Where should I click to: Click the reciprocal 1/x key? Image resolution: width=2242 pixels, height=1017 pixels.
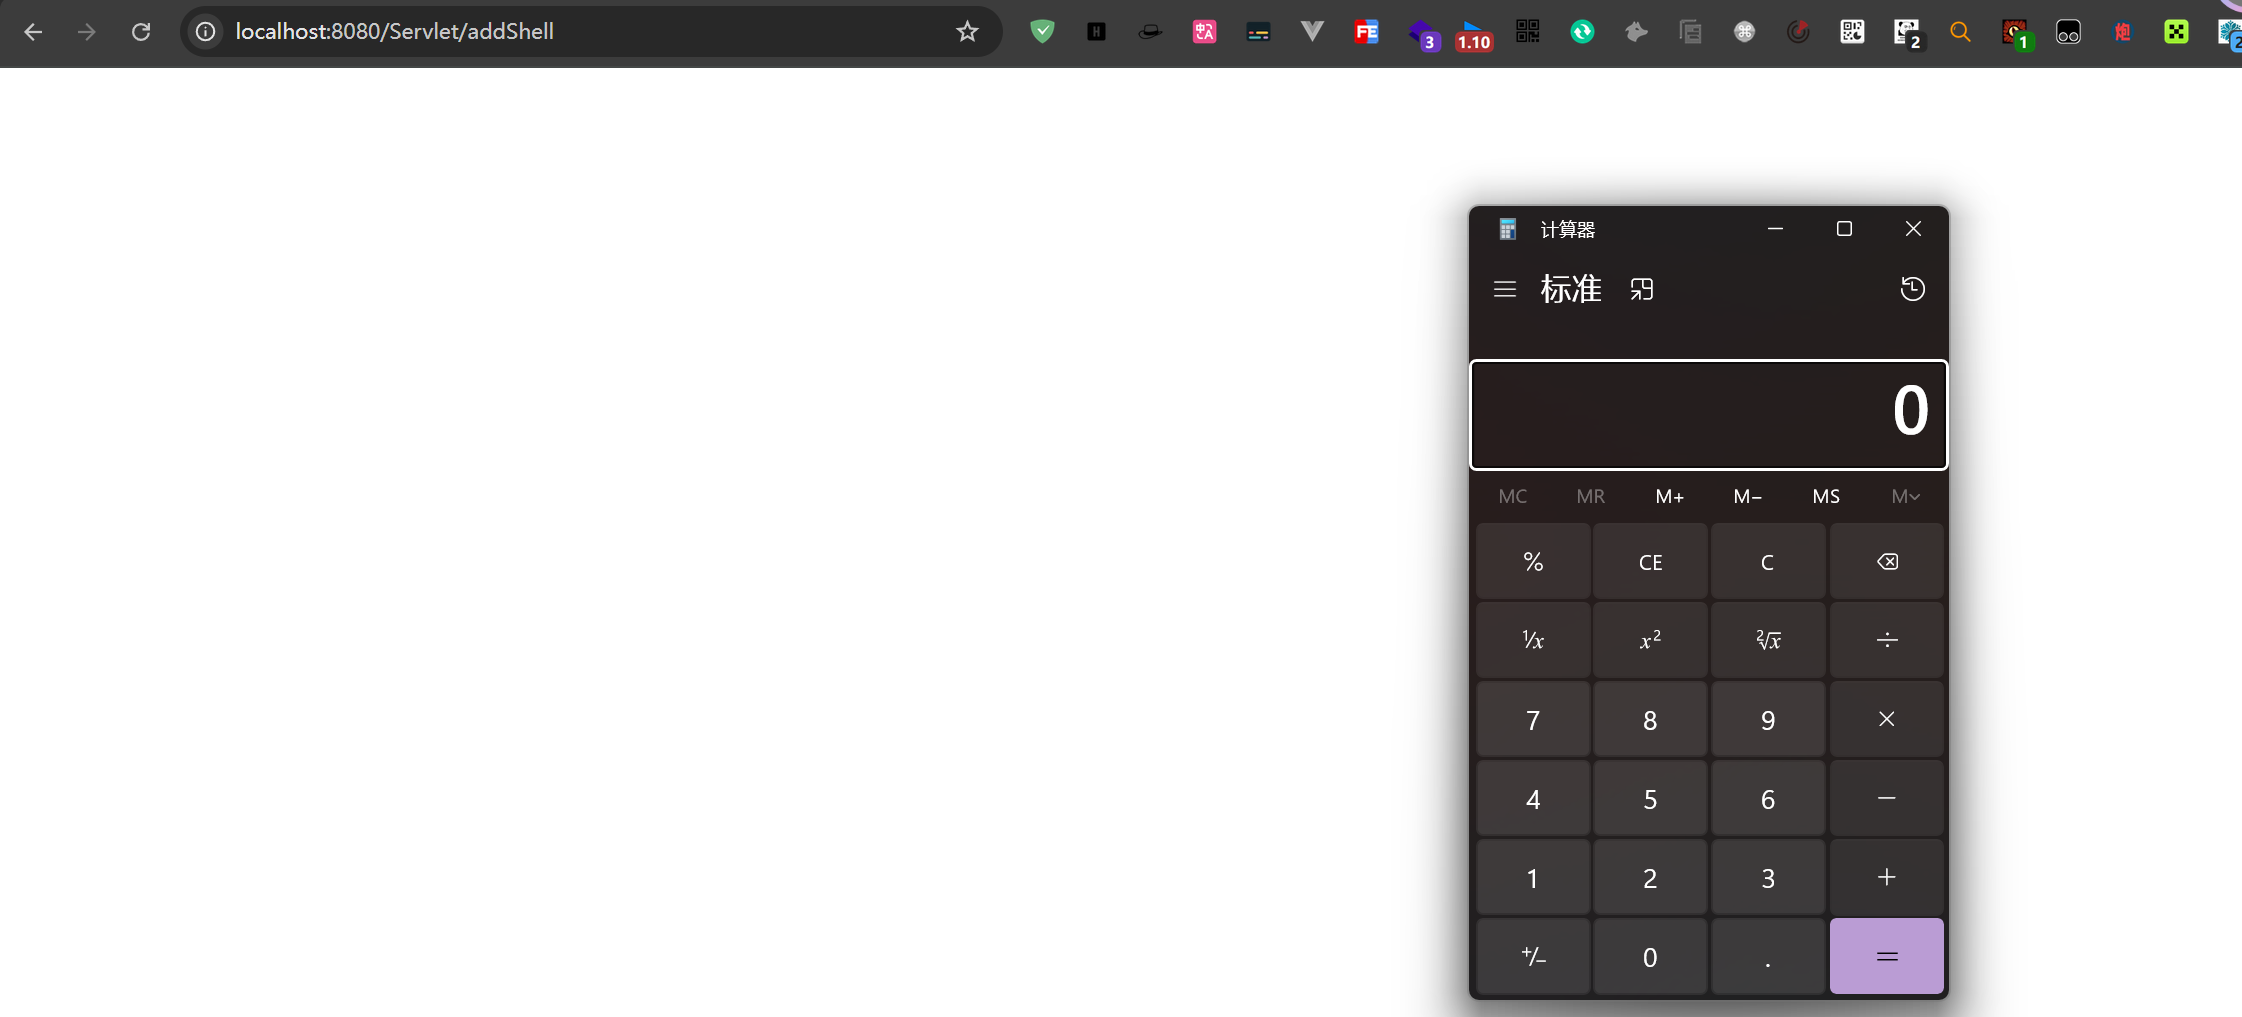1533,641
